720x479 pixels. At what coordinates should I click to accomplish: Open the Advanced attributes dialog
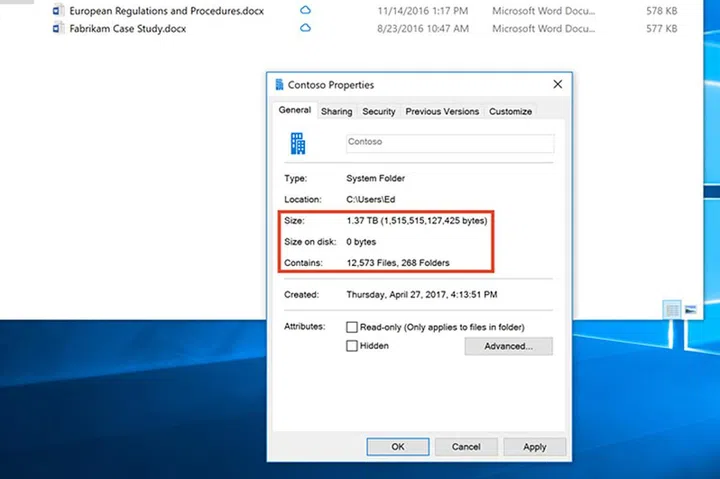click(x=507, y=346)
